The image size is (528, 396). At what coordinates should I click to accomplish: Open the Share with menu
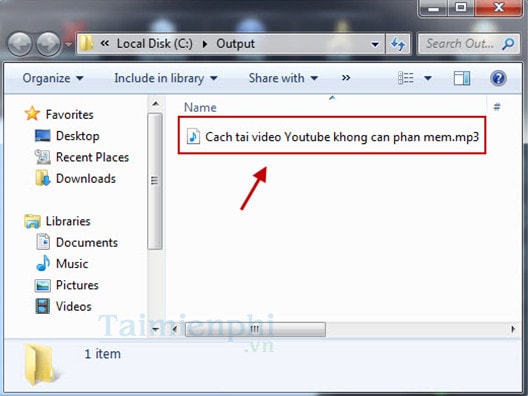point(283,78)
